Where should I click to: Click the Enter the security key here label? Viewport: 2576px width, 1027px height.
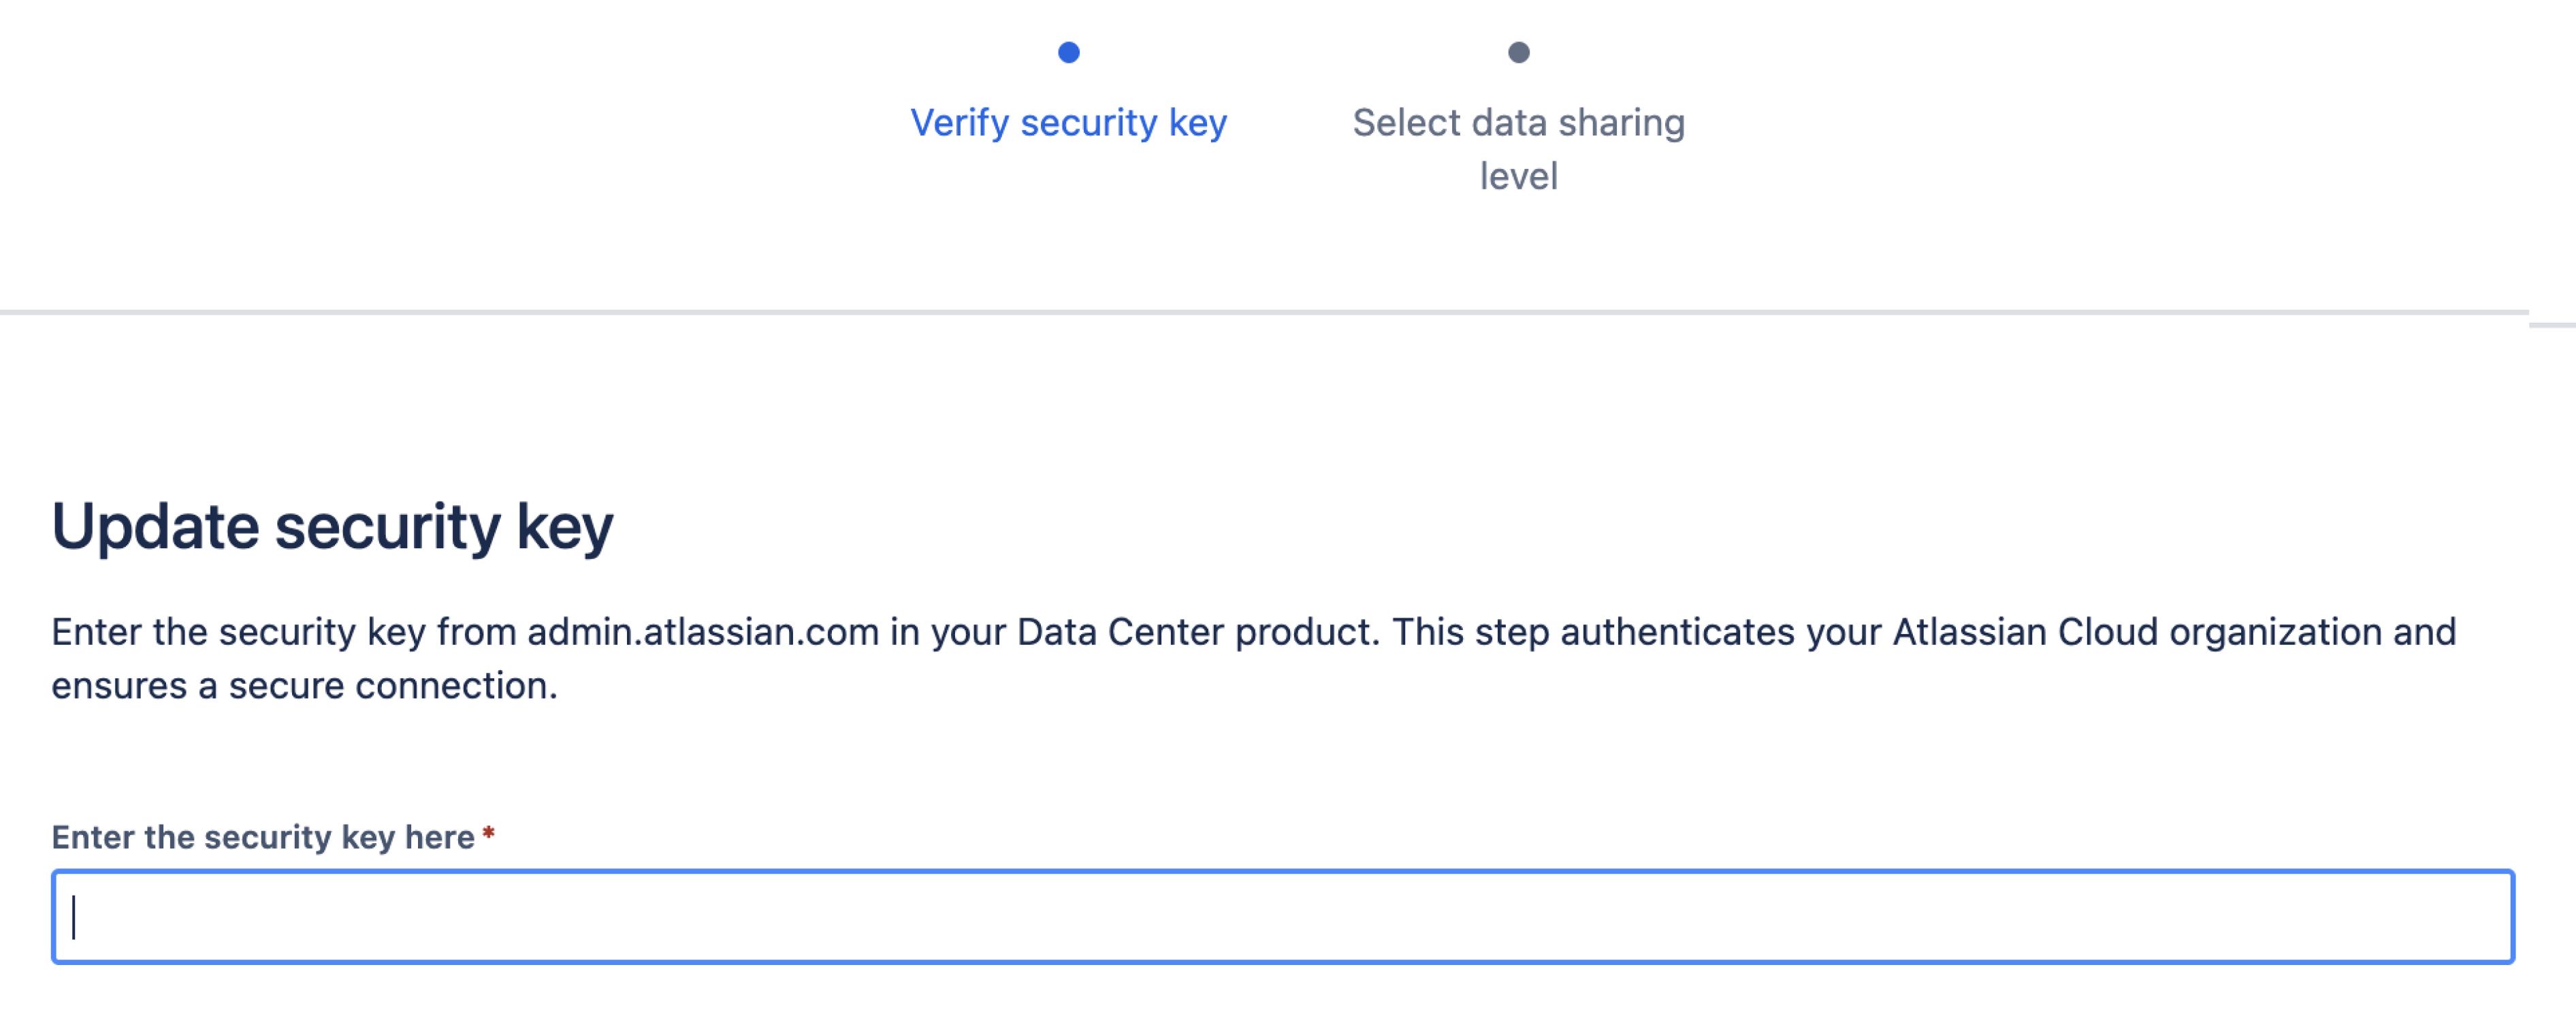coord(263,837)
